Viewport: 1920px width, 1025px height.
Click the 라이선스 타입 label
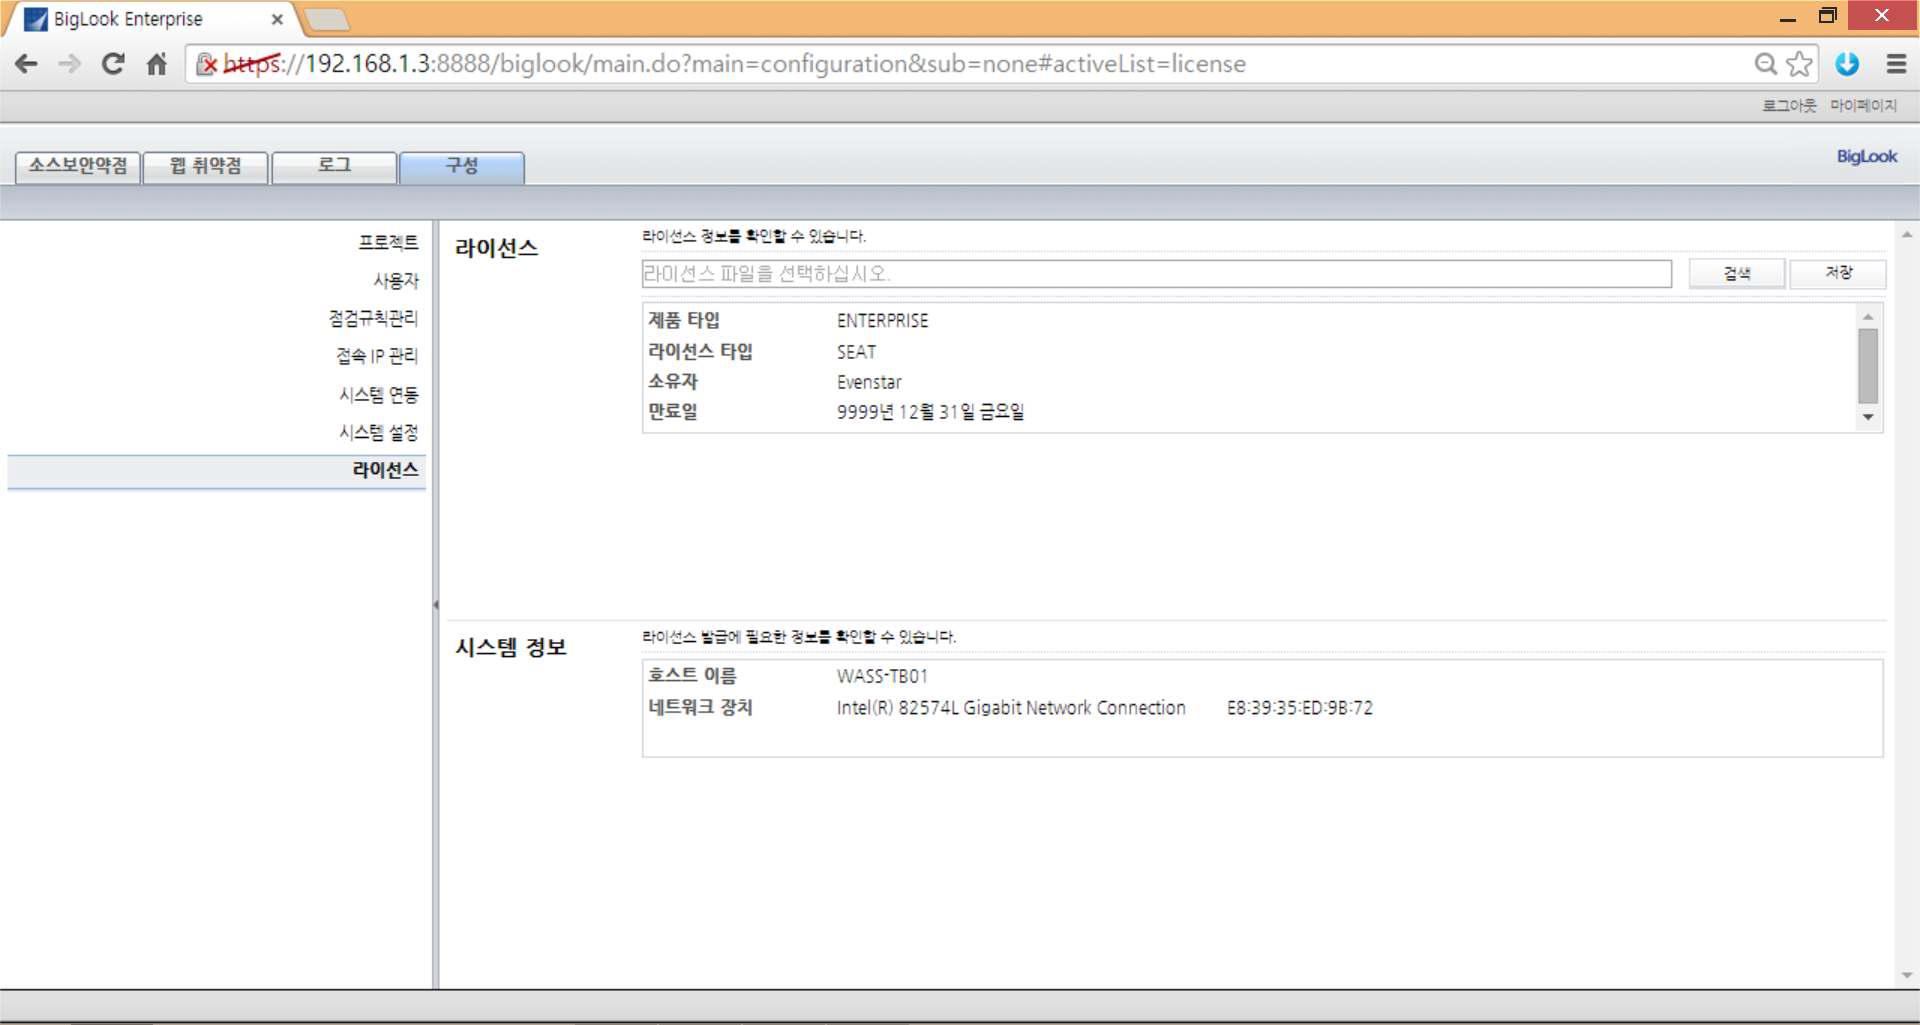(700, 351)
